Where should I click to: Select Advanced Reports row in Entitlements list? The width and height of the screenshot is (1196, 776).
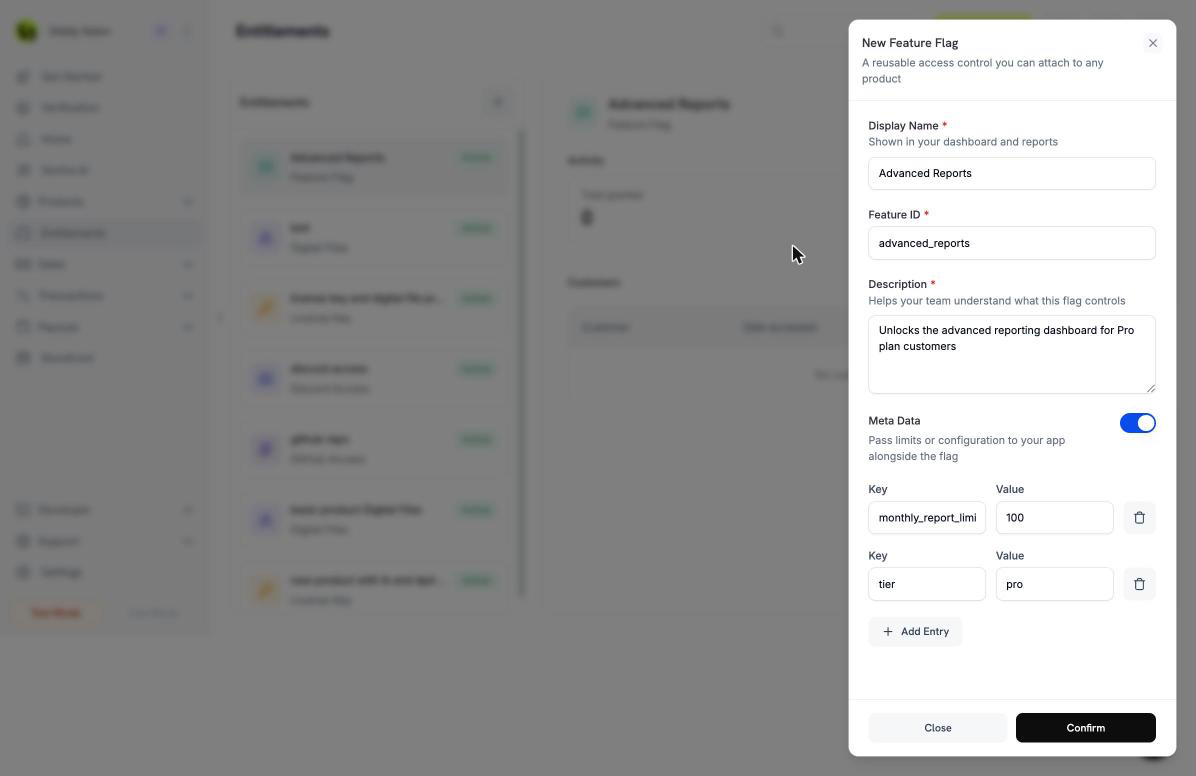click(374, 166)
